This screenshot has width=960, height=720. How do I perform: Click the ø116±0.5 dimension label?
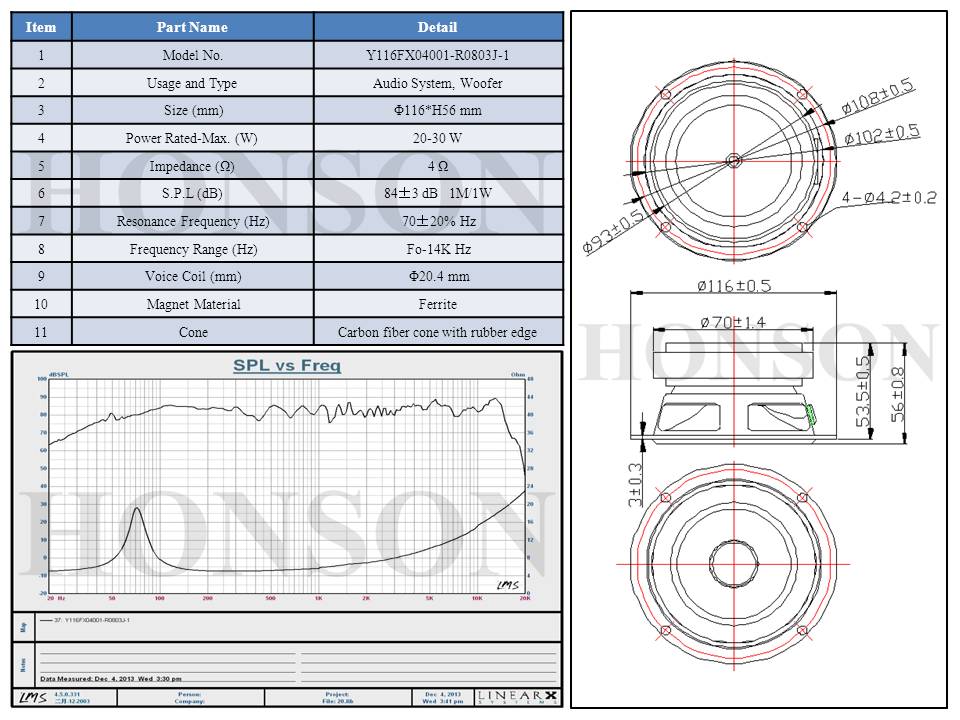tap(733, 286)
